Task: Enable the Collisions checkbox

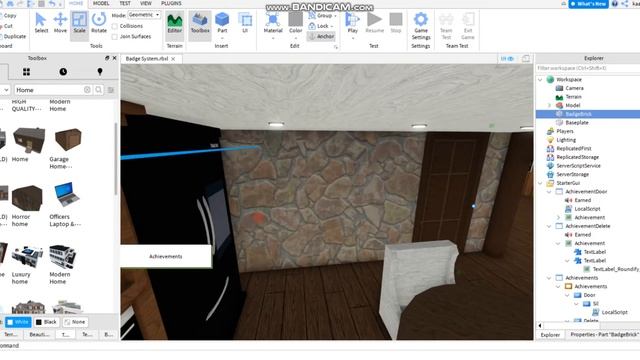Action: click(x=115, y=26)
